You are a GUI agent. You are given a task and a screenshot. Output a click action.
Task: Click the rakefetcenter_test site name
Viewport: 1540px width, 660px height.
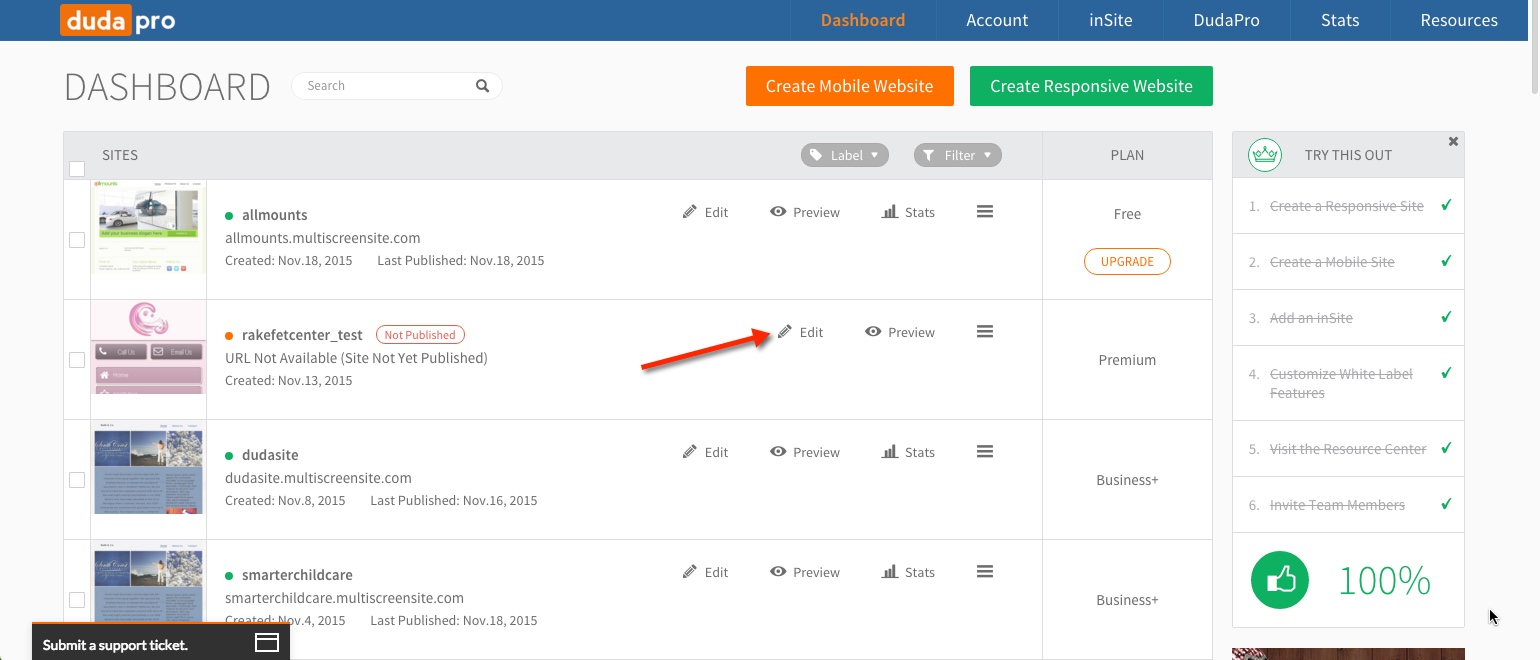pyautogui.click(x=302, y=335)
